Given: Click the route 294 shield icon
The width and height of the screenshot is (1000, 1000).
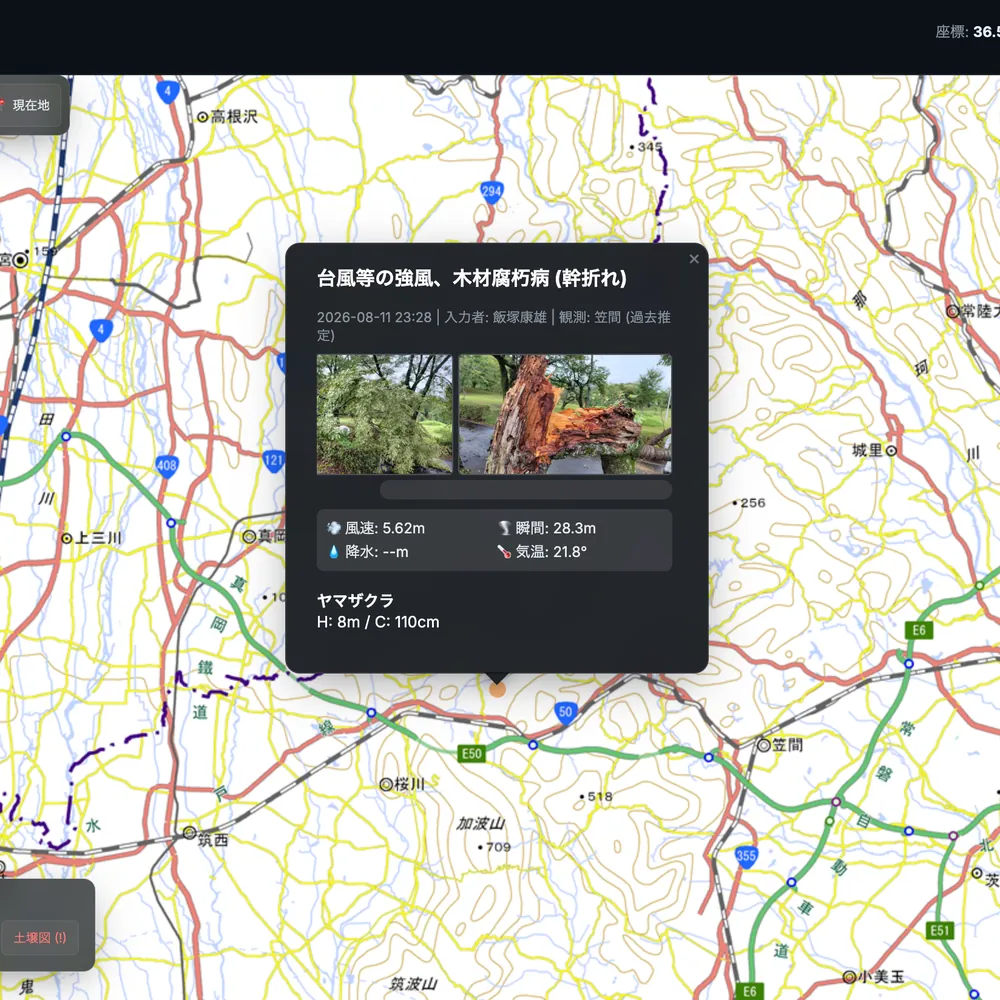Looking at the screenshot, I should point(492,192).
